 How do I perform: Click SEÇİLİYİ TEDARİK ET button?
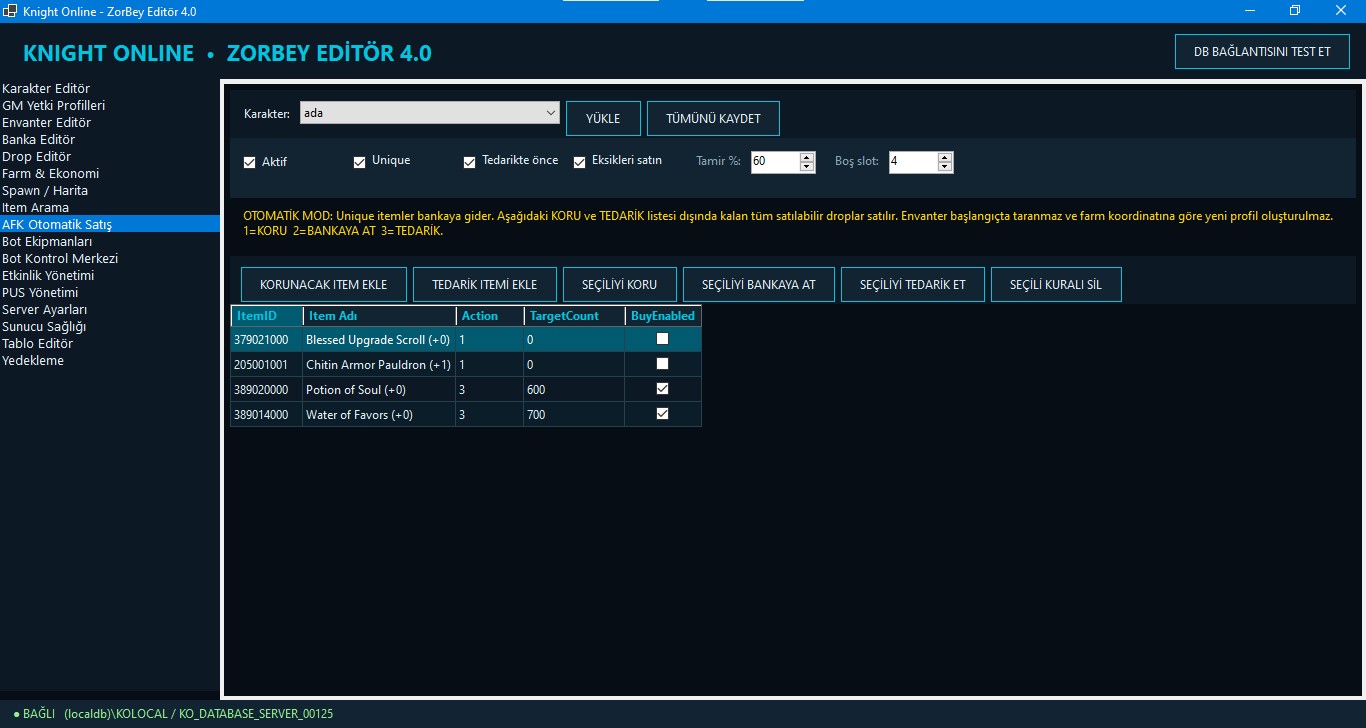(913, 284)
